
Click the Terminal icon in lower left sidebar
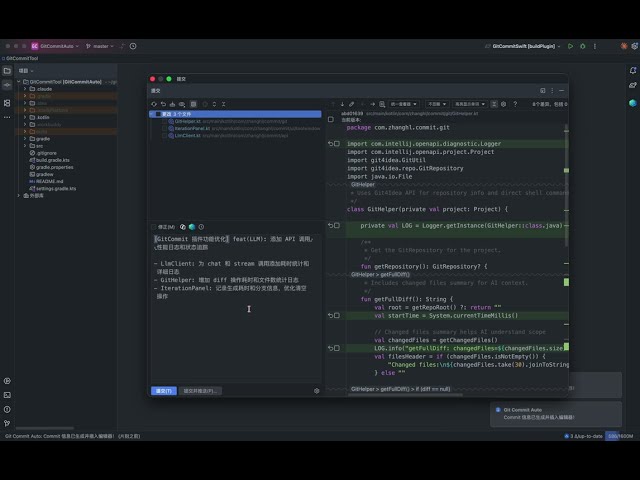(x=7, y=395)
